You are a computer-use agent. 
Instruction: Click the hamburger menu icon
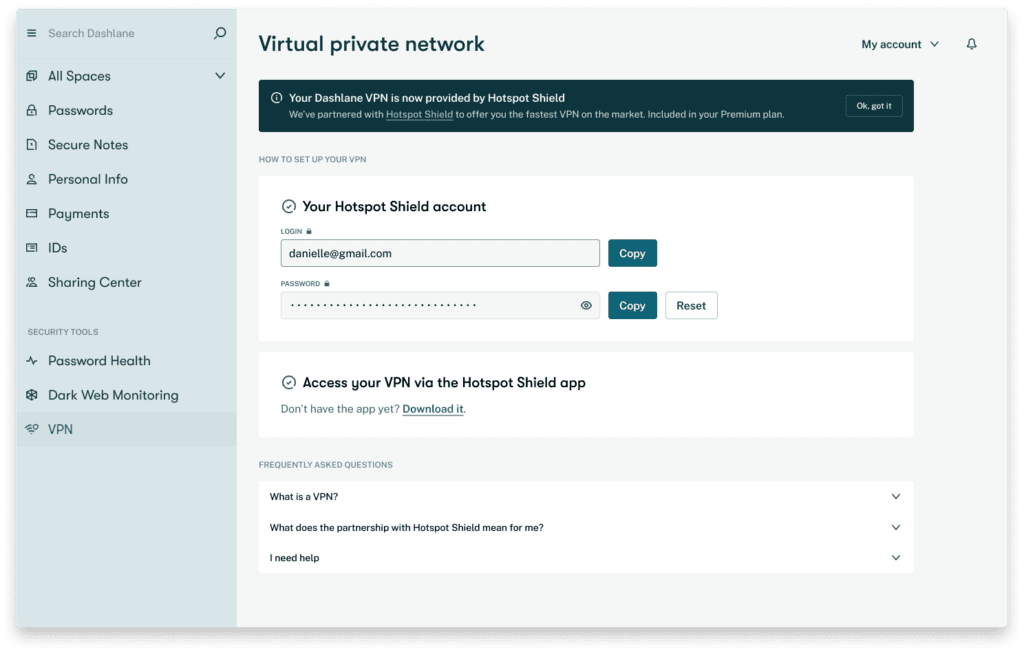30,32
